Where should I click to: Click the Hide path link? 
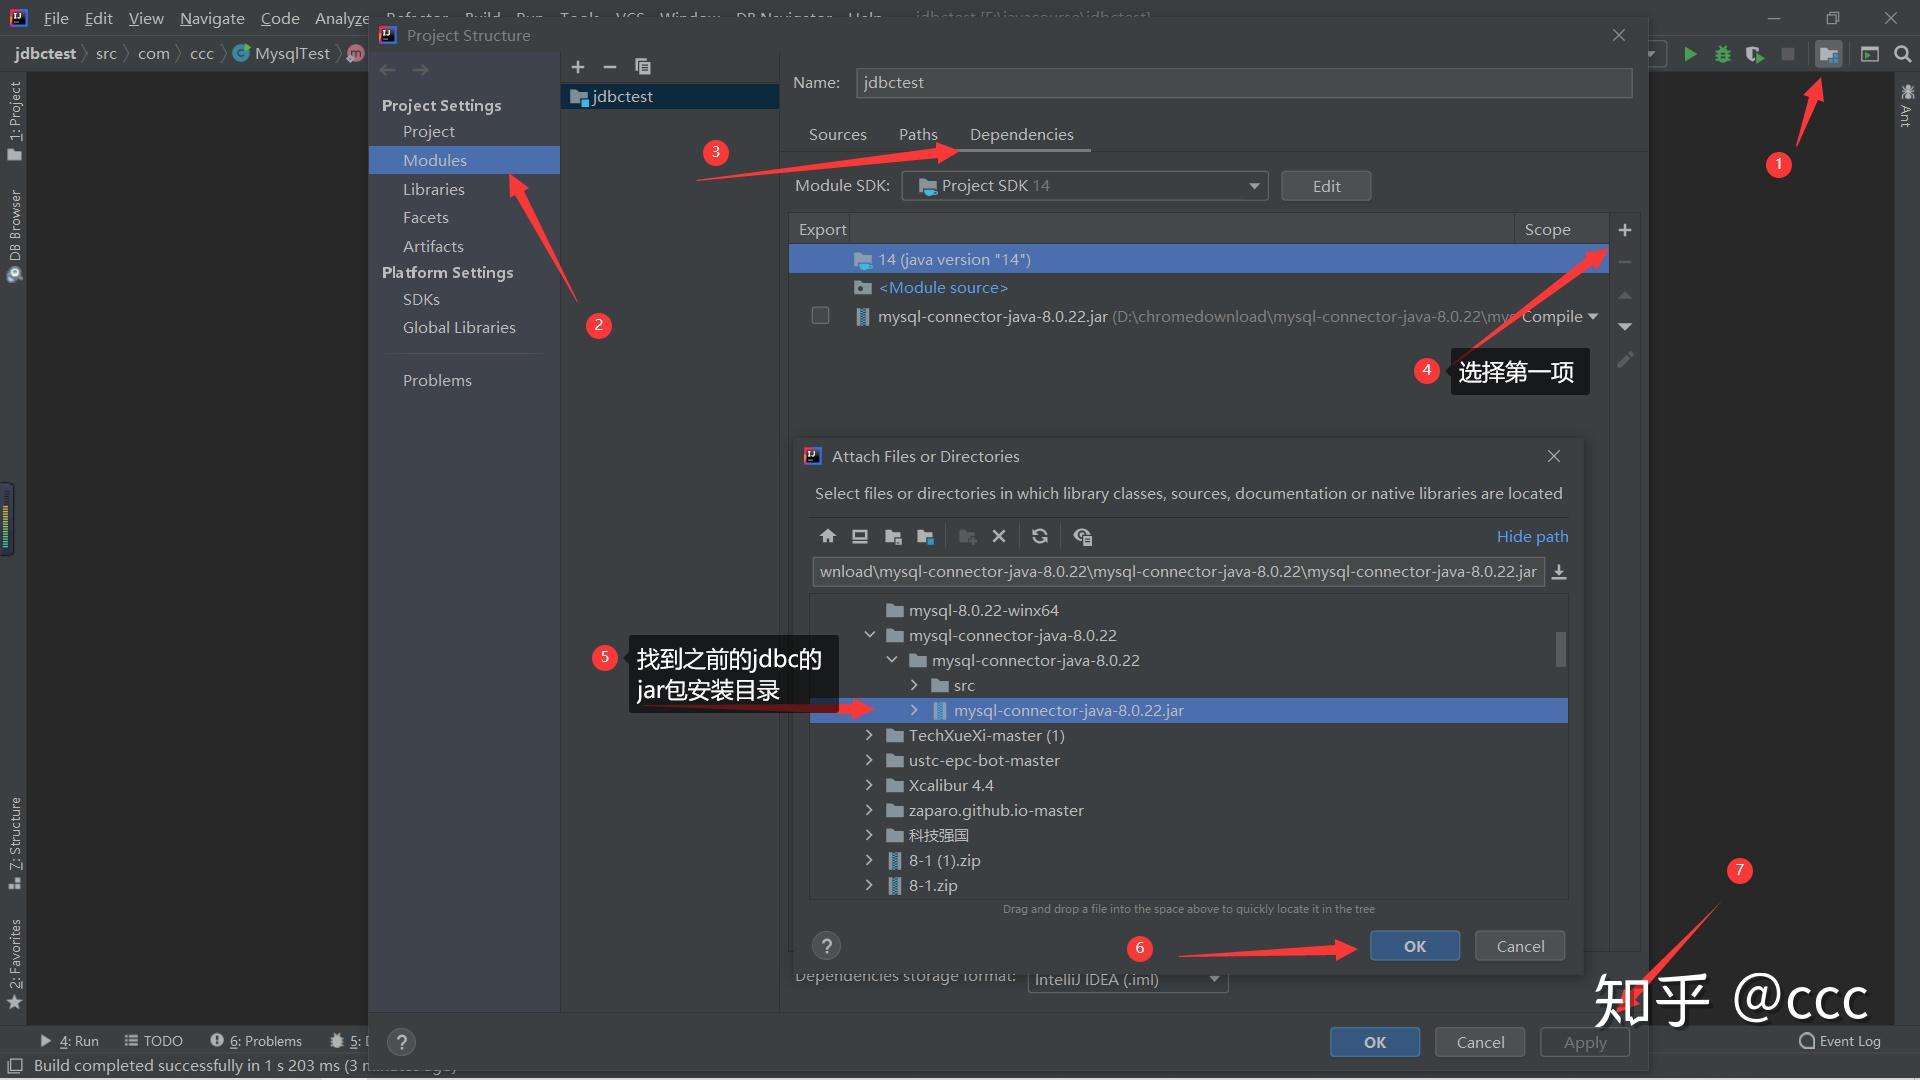coord(1532,536)
